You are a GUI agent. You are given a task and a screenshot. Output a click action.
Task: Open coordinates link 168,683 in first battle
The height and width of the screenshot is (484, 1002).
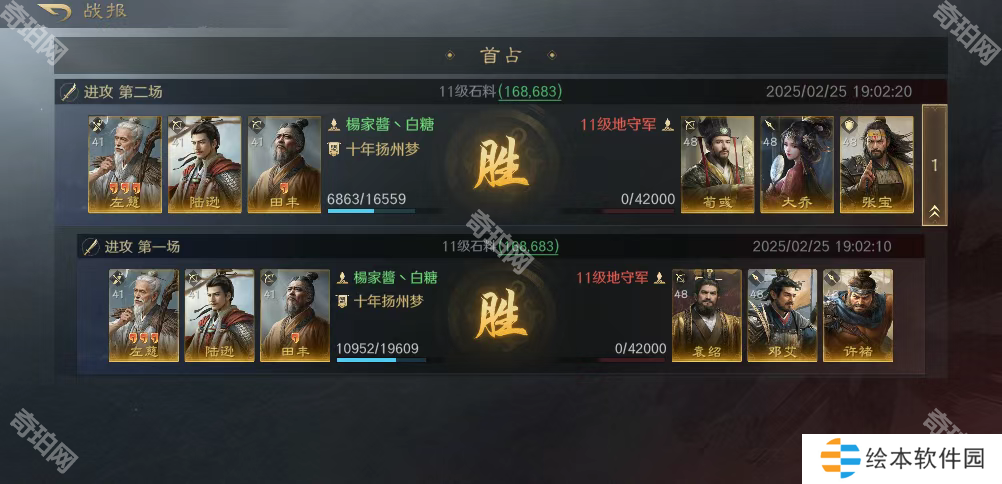(x=528, y=246)
